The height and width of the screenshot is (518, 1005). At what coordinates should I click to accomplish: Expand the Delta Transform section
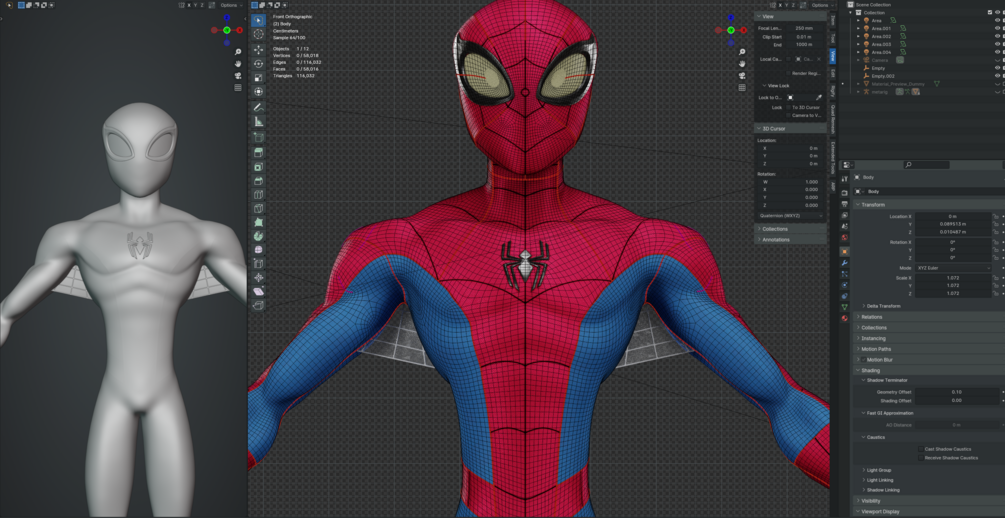pos(883,306)
